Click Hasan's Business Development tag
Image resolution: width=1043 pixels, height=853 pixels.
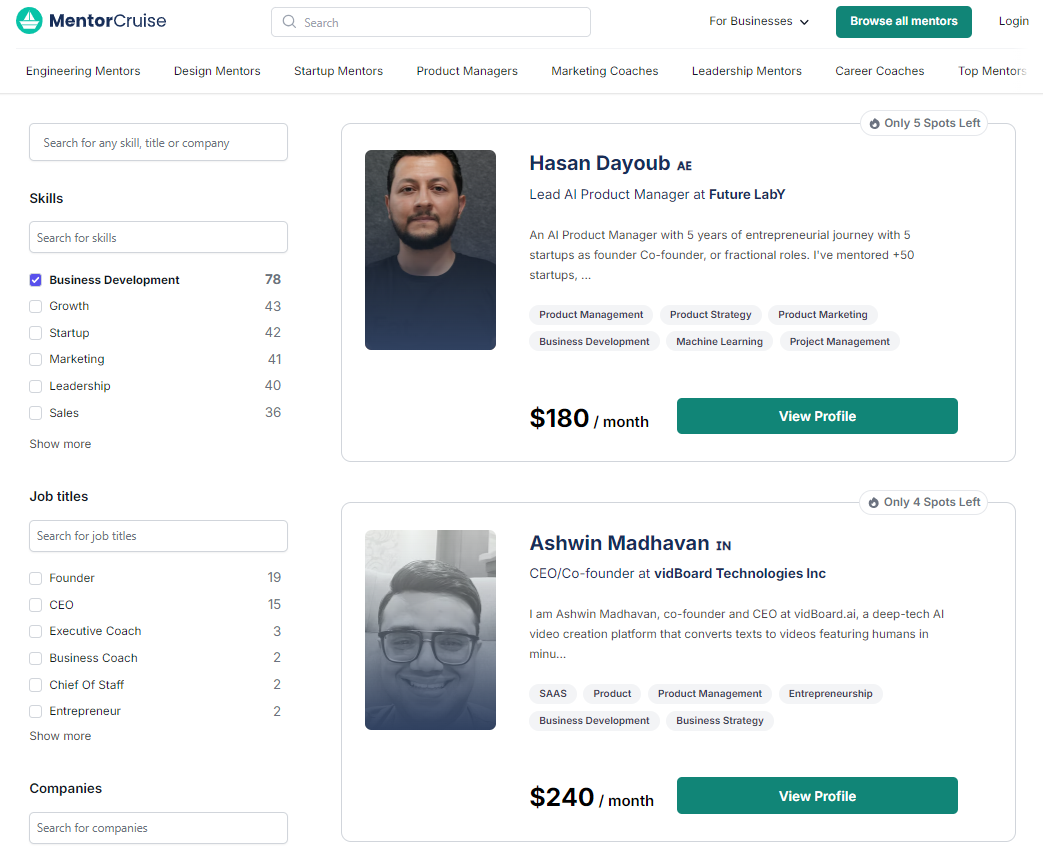(x=594, y=341)
